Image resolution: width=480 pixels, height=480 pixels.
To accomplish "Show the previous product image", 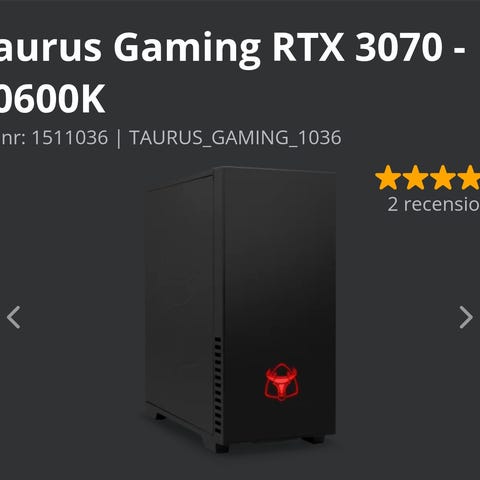I will click(14, 317).
